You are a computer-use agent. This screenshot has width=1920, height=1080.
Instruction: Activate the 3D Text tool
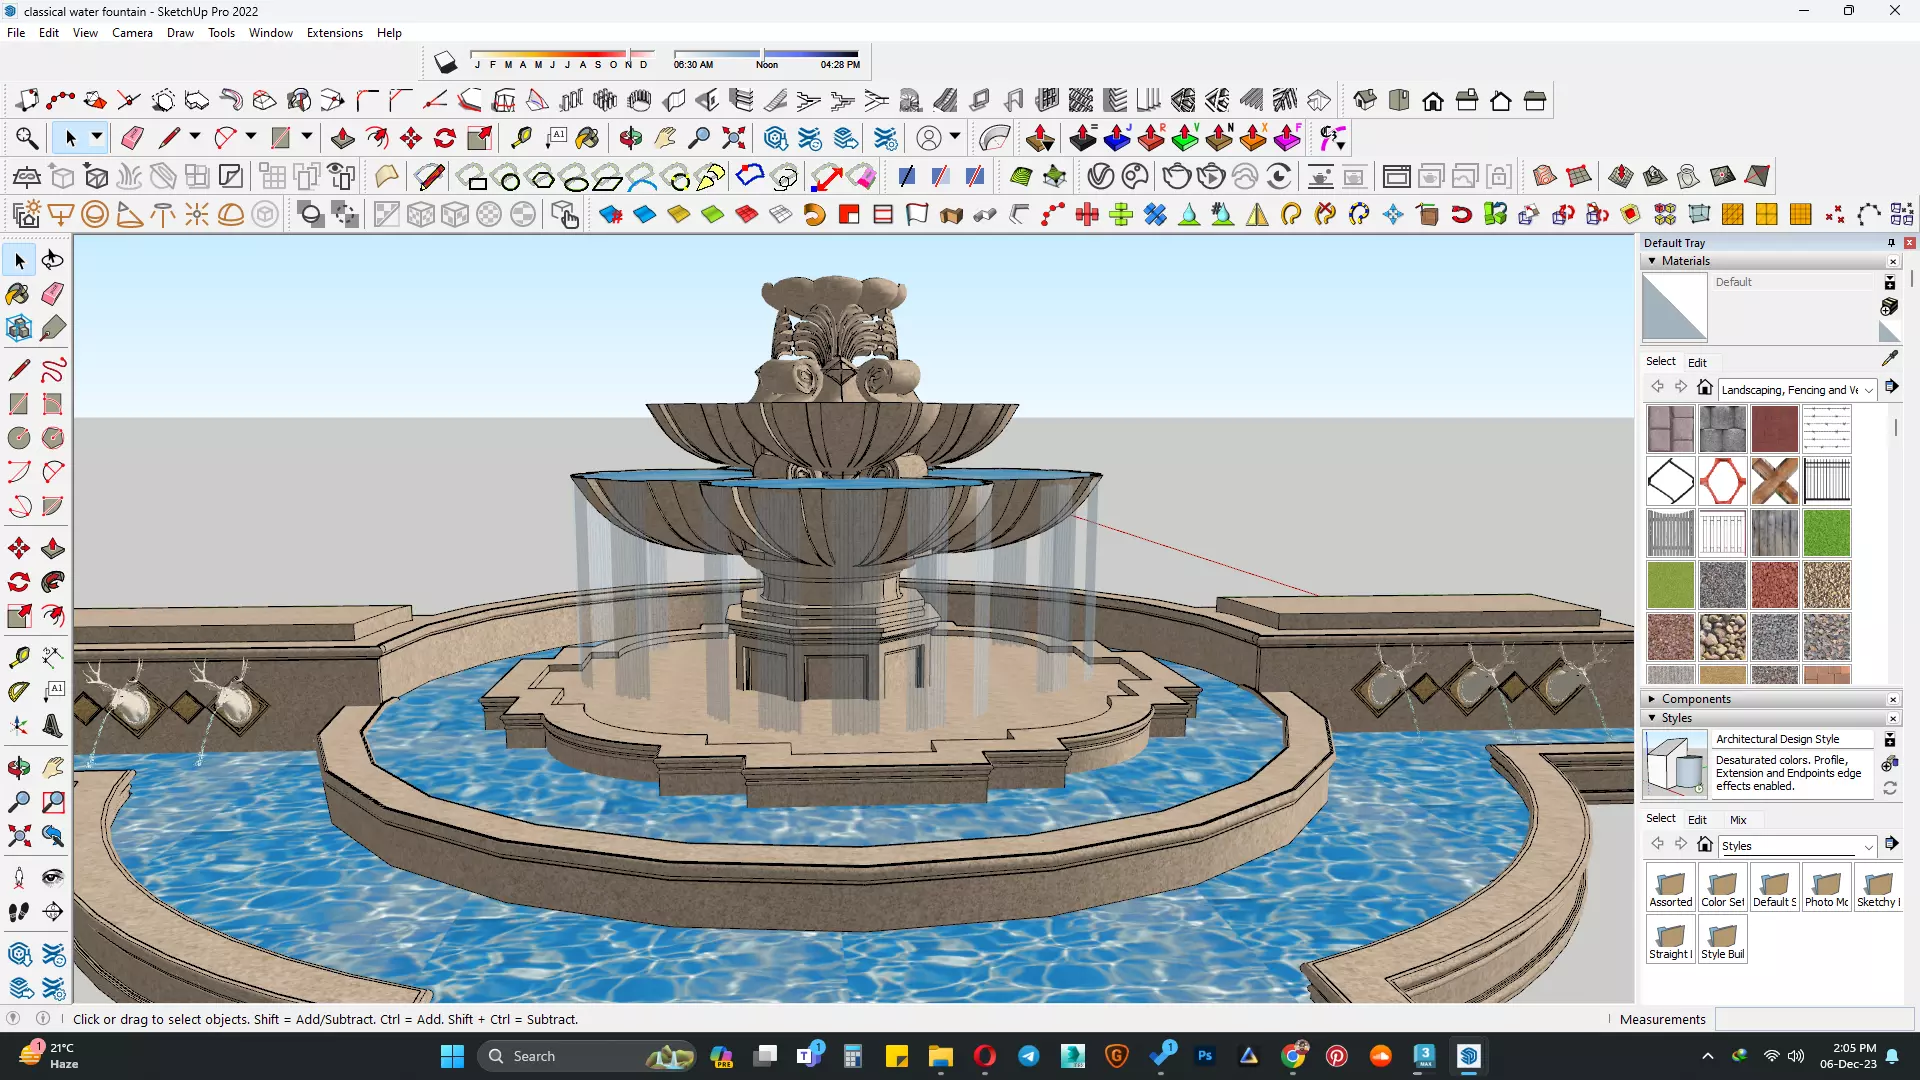tap(53, 726)
